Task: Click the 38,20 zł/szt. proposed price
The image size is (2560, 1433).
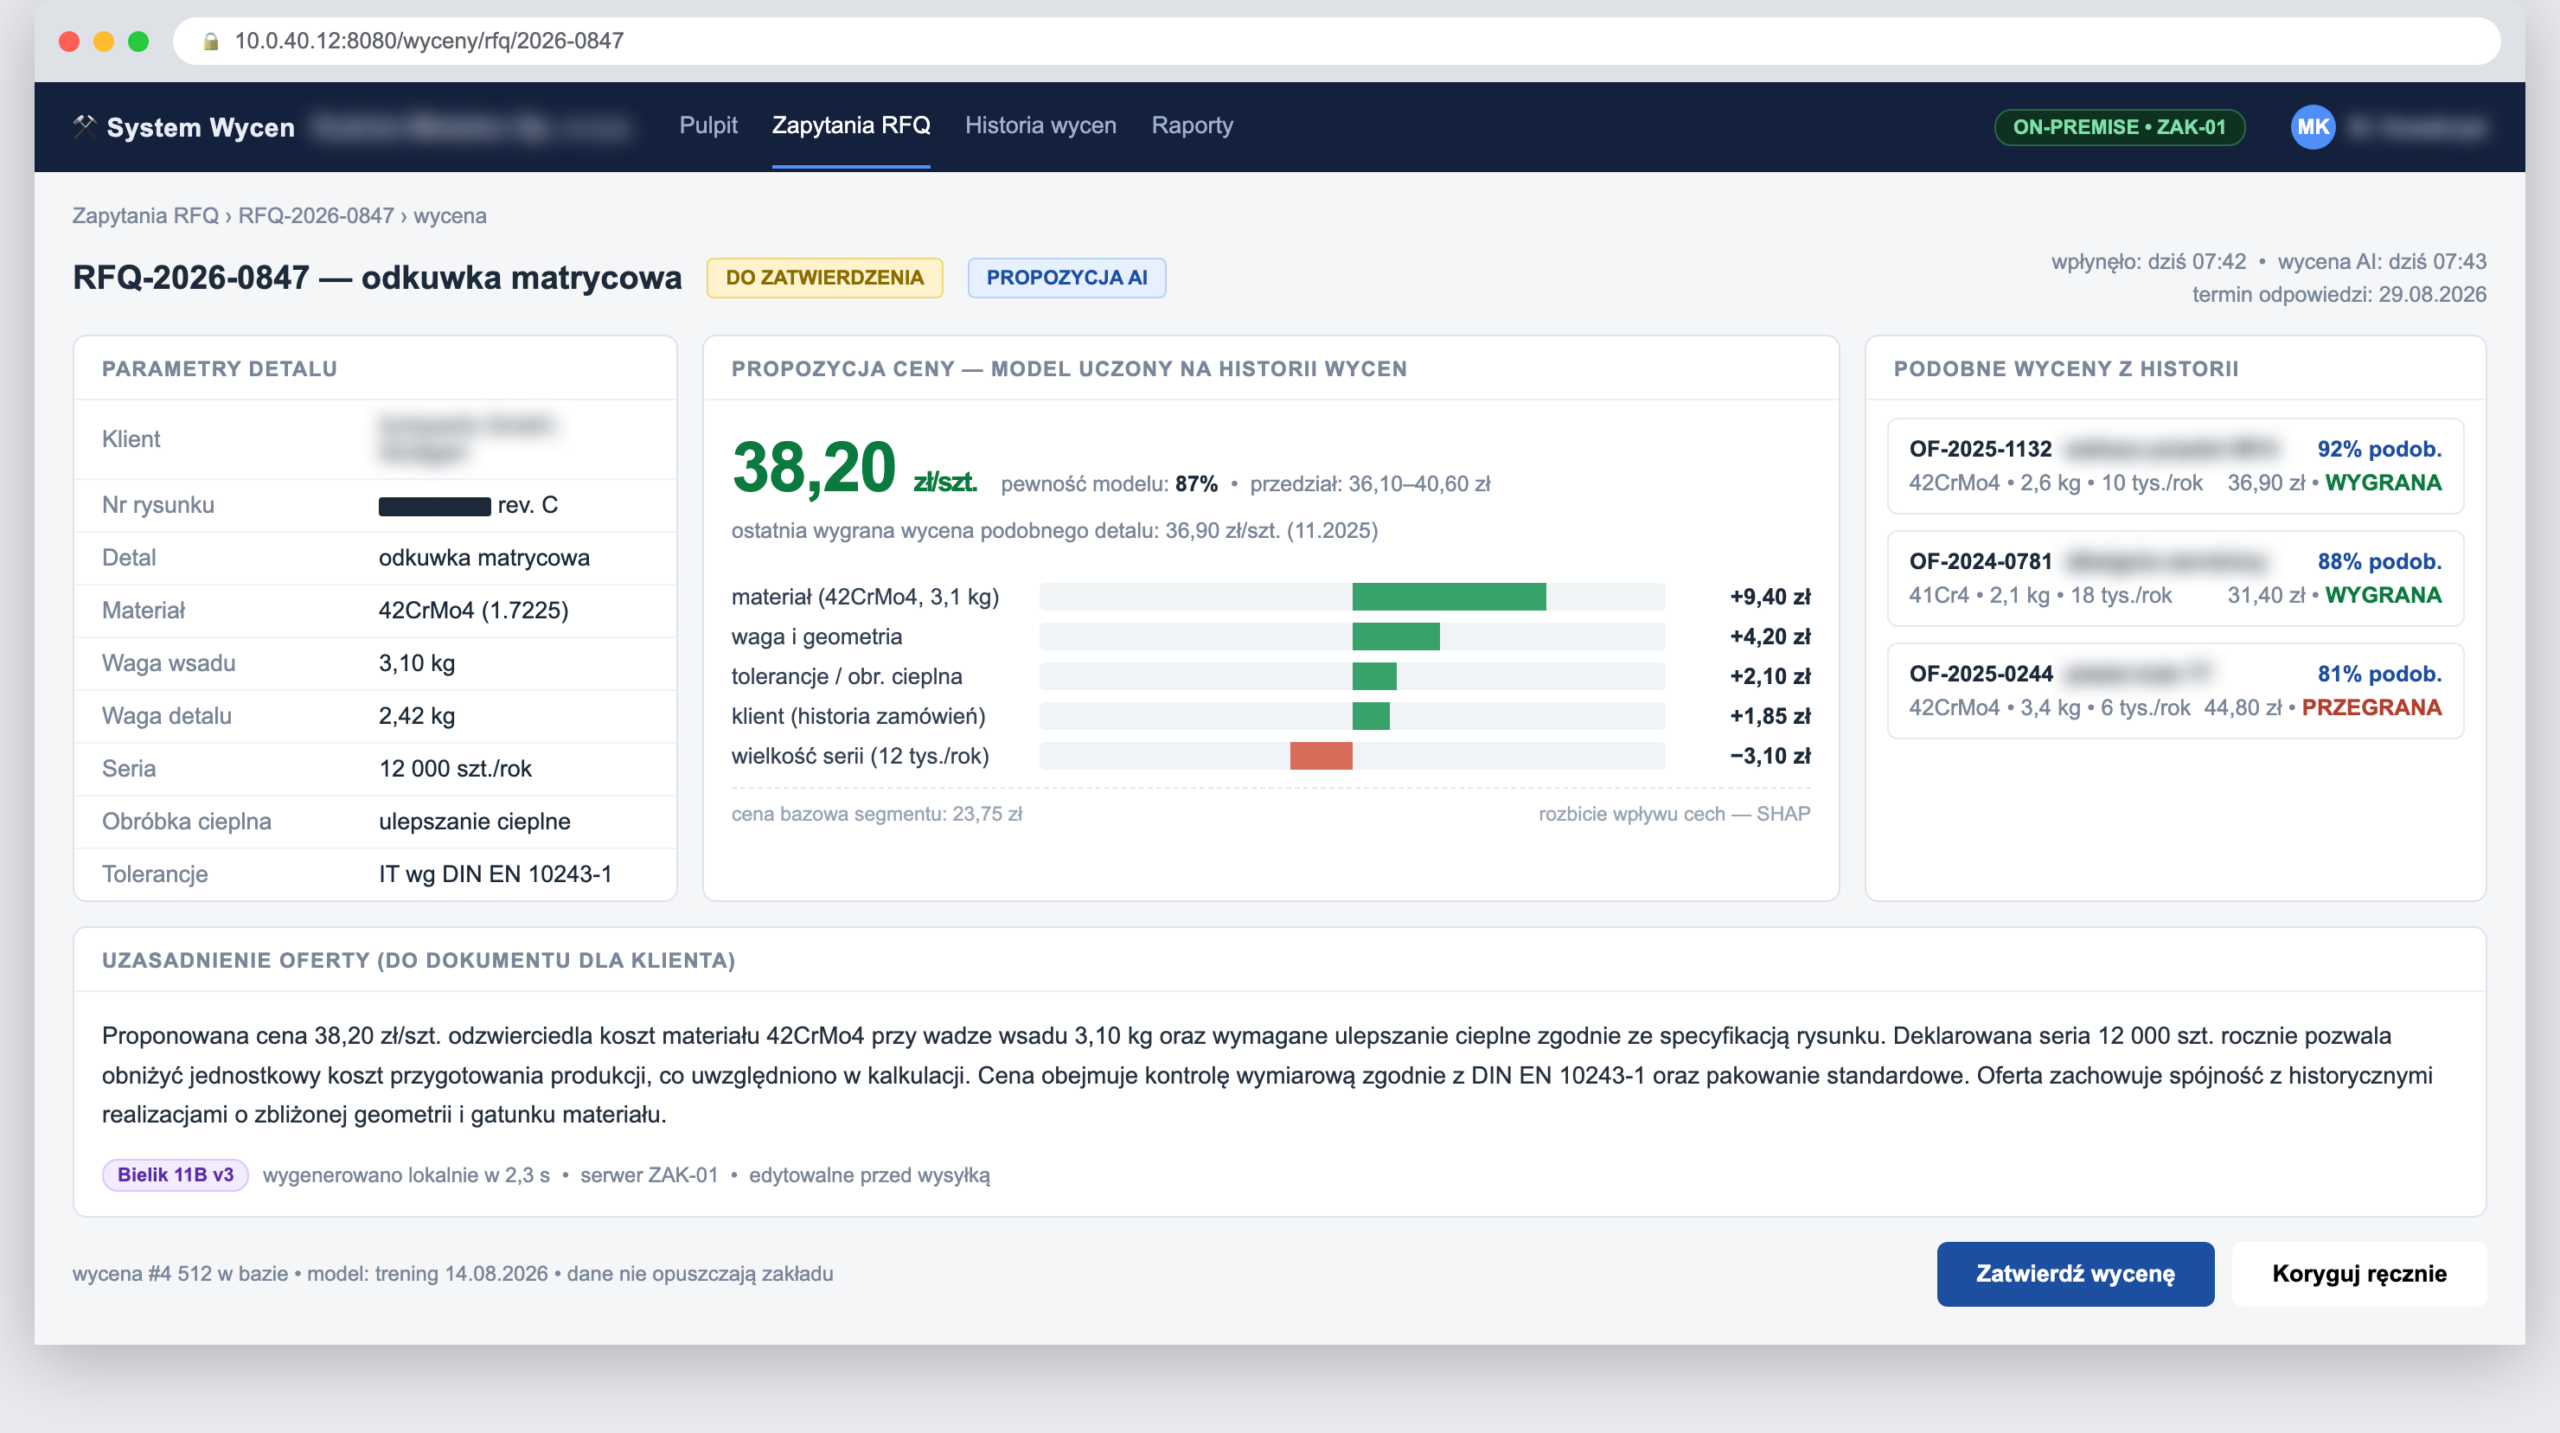Action: [854, 467]
